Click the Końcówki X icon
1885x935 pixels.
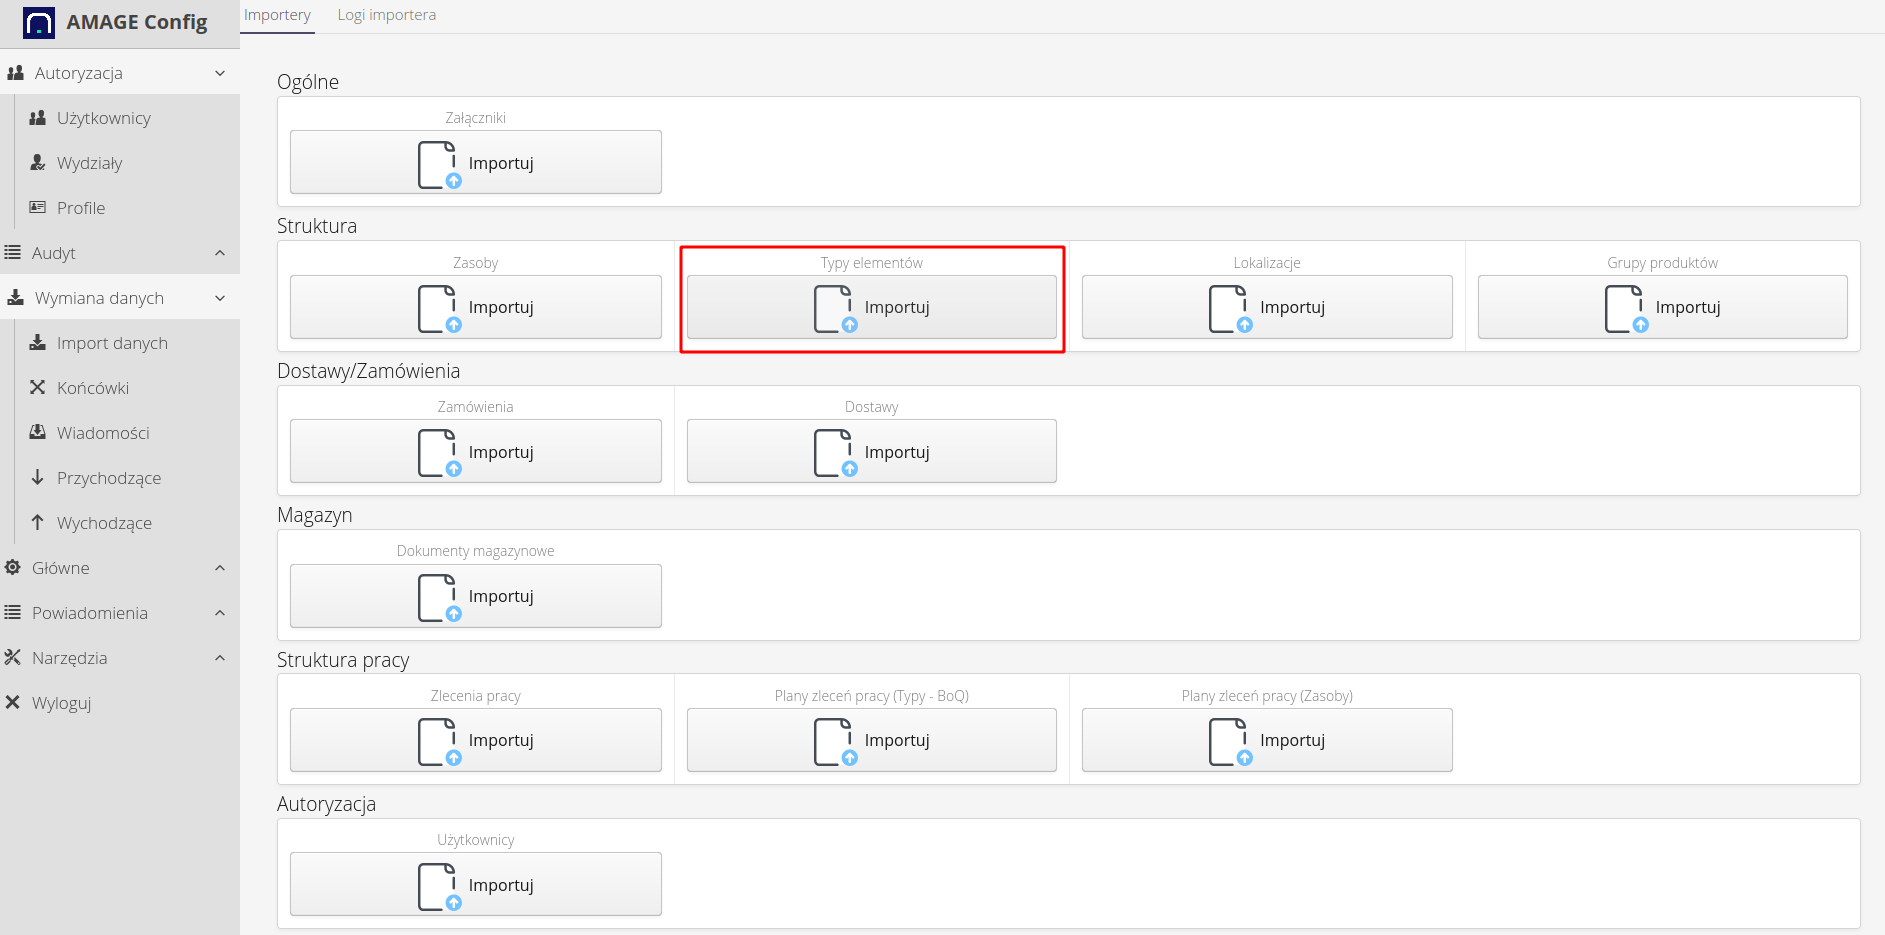tap(38, 388)
